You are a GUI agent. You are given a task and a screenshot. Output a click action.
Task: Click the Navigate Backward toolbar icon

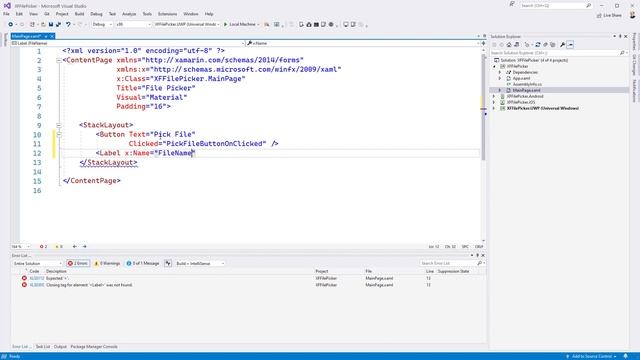(x=10, y=24)
